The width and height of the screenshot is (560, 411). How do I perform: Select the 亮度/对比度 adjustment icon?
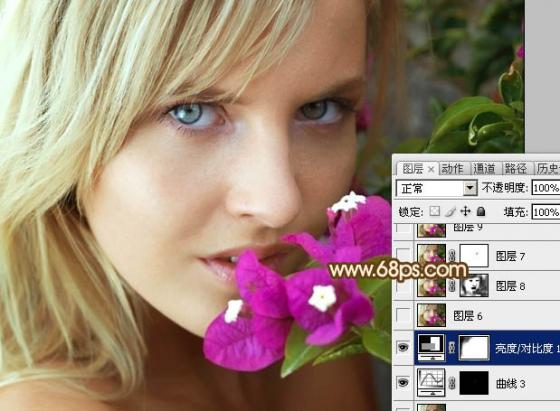pyautogui.click(x=431, y=347)
